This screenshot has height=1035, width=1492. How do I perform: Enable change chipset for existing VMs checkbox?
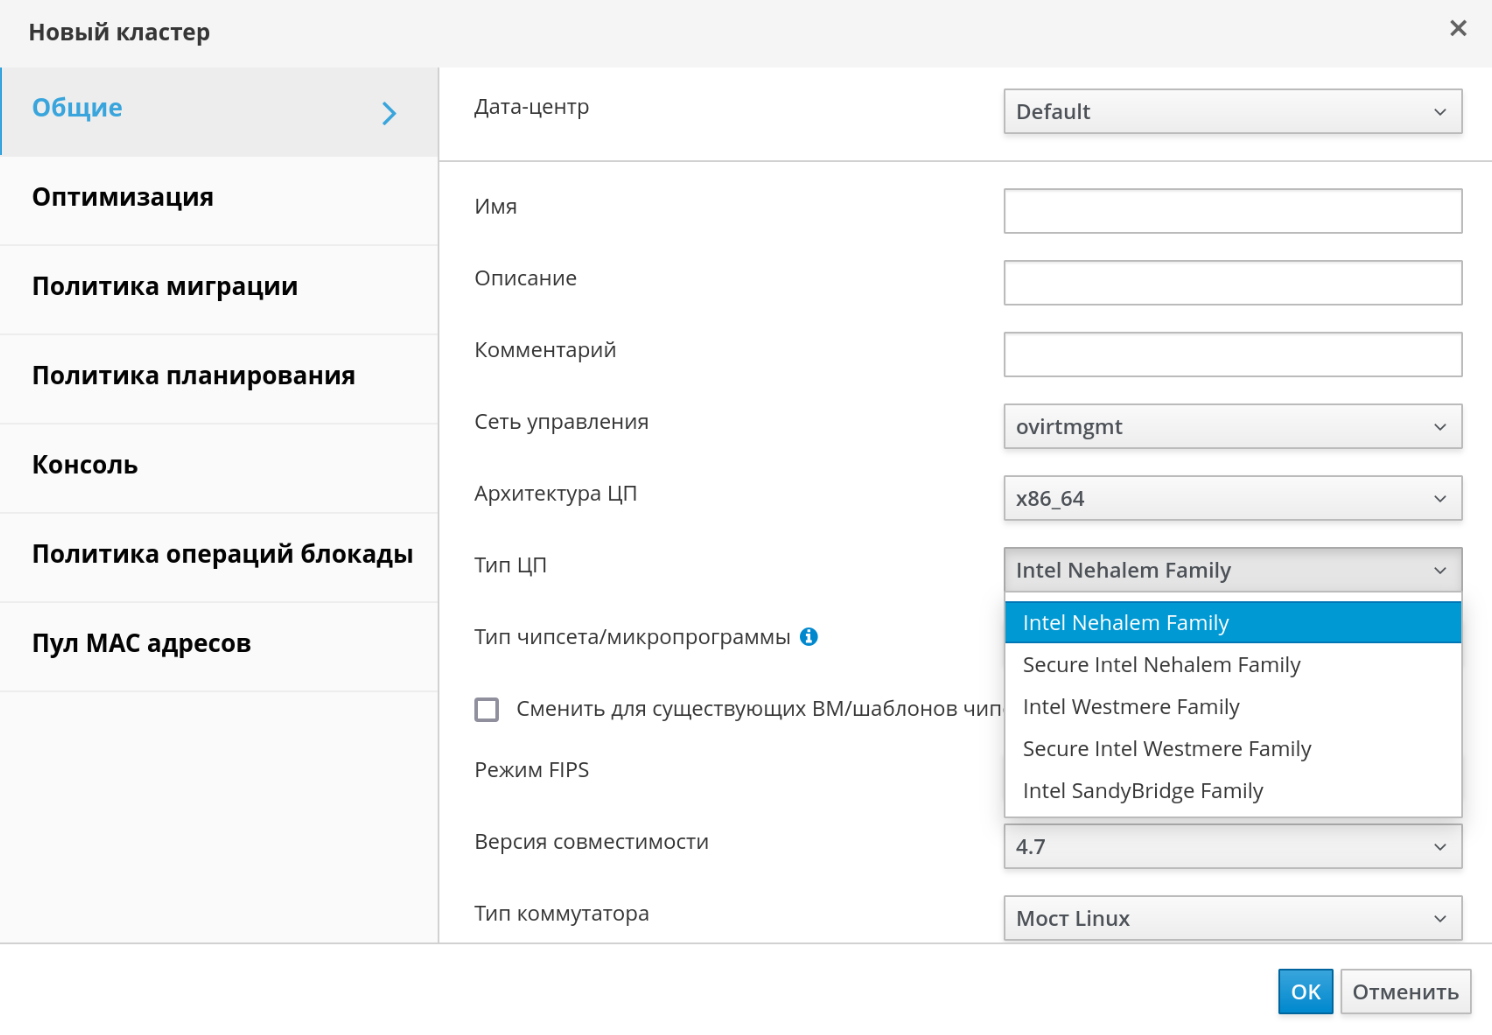click(x=487, y=710)
